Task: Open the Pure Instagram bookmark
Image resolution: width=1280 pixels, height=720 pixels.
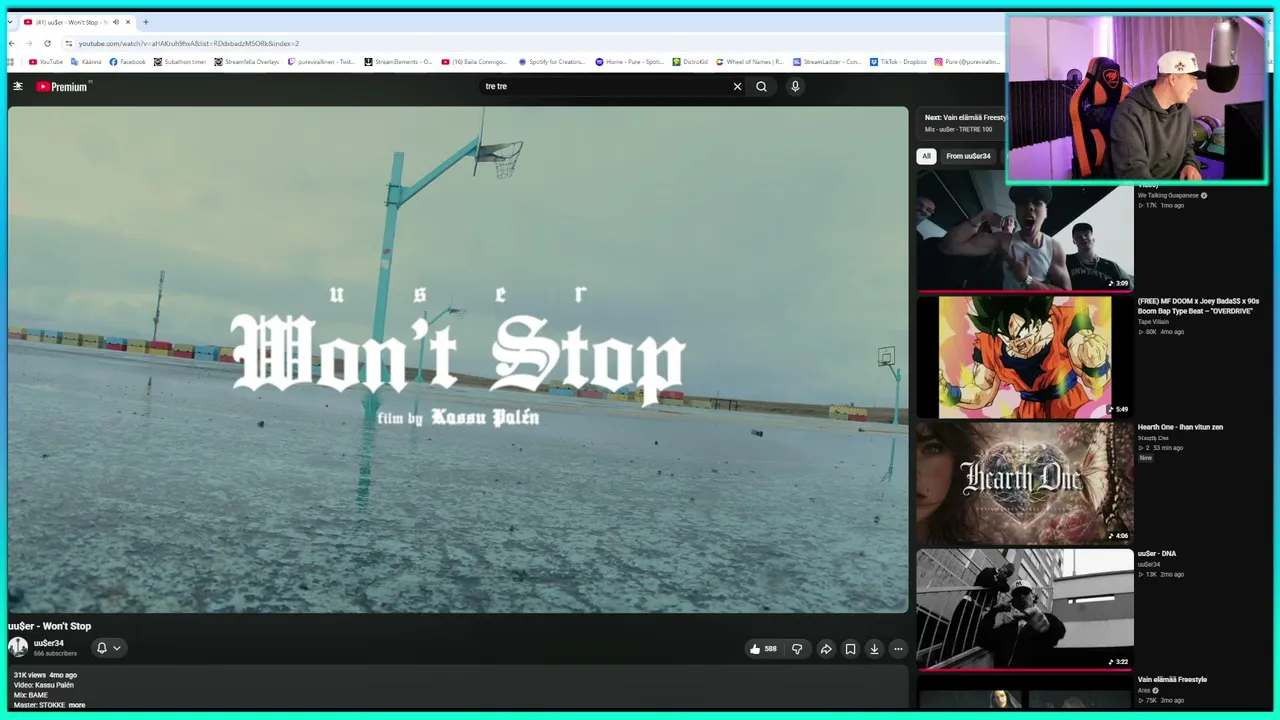Action: click(967, 62)
